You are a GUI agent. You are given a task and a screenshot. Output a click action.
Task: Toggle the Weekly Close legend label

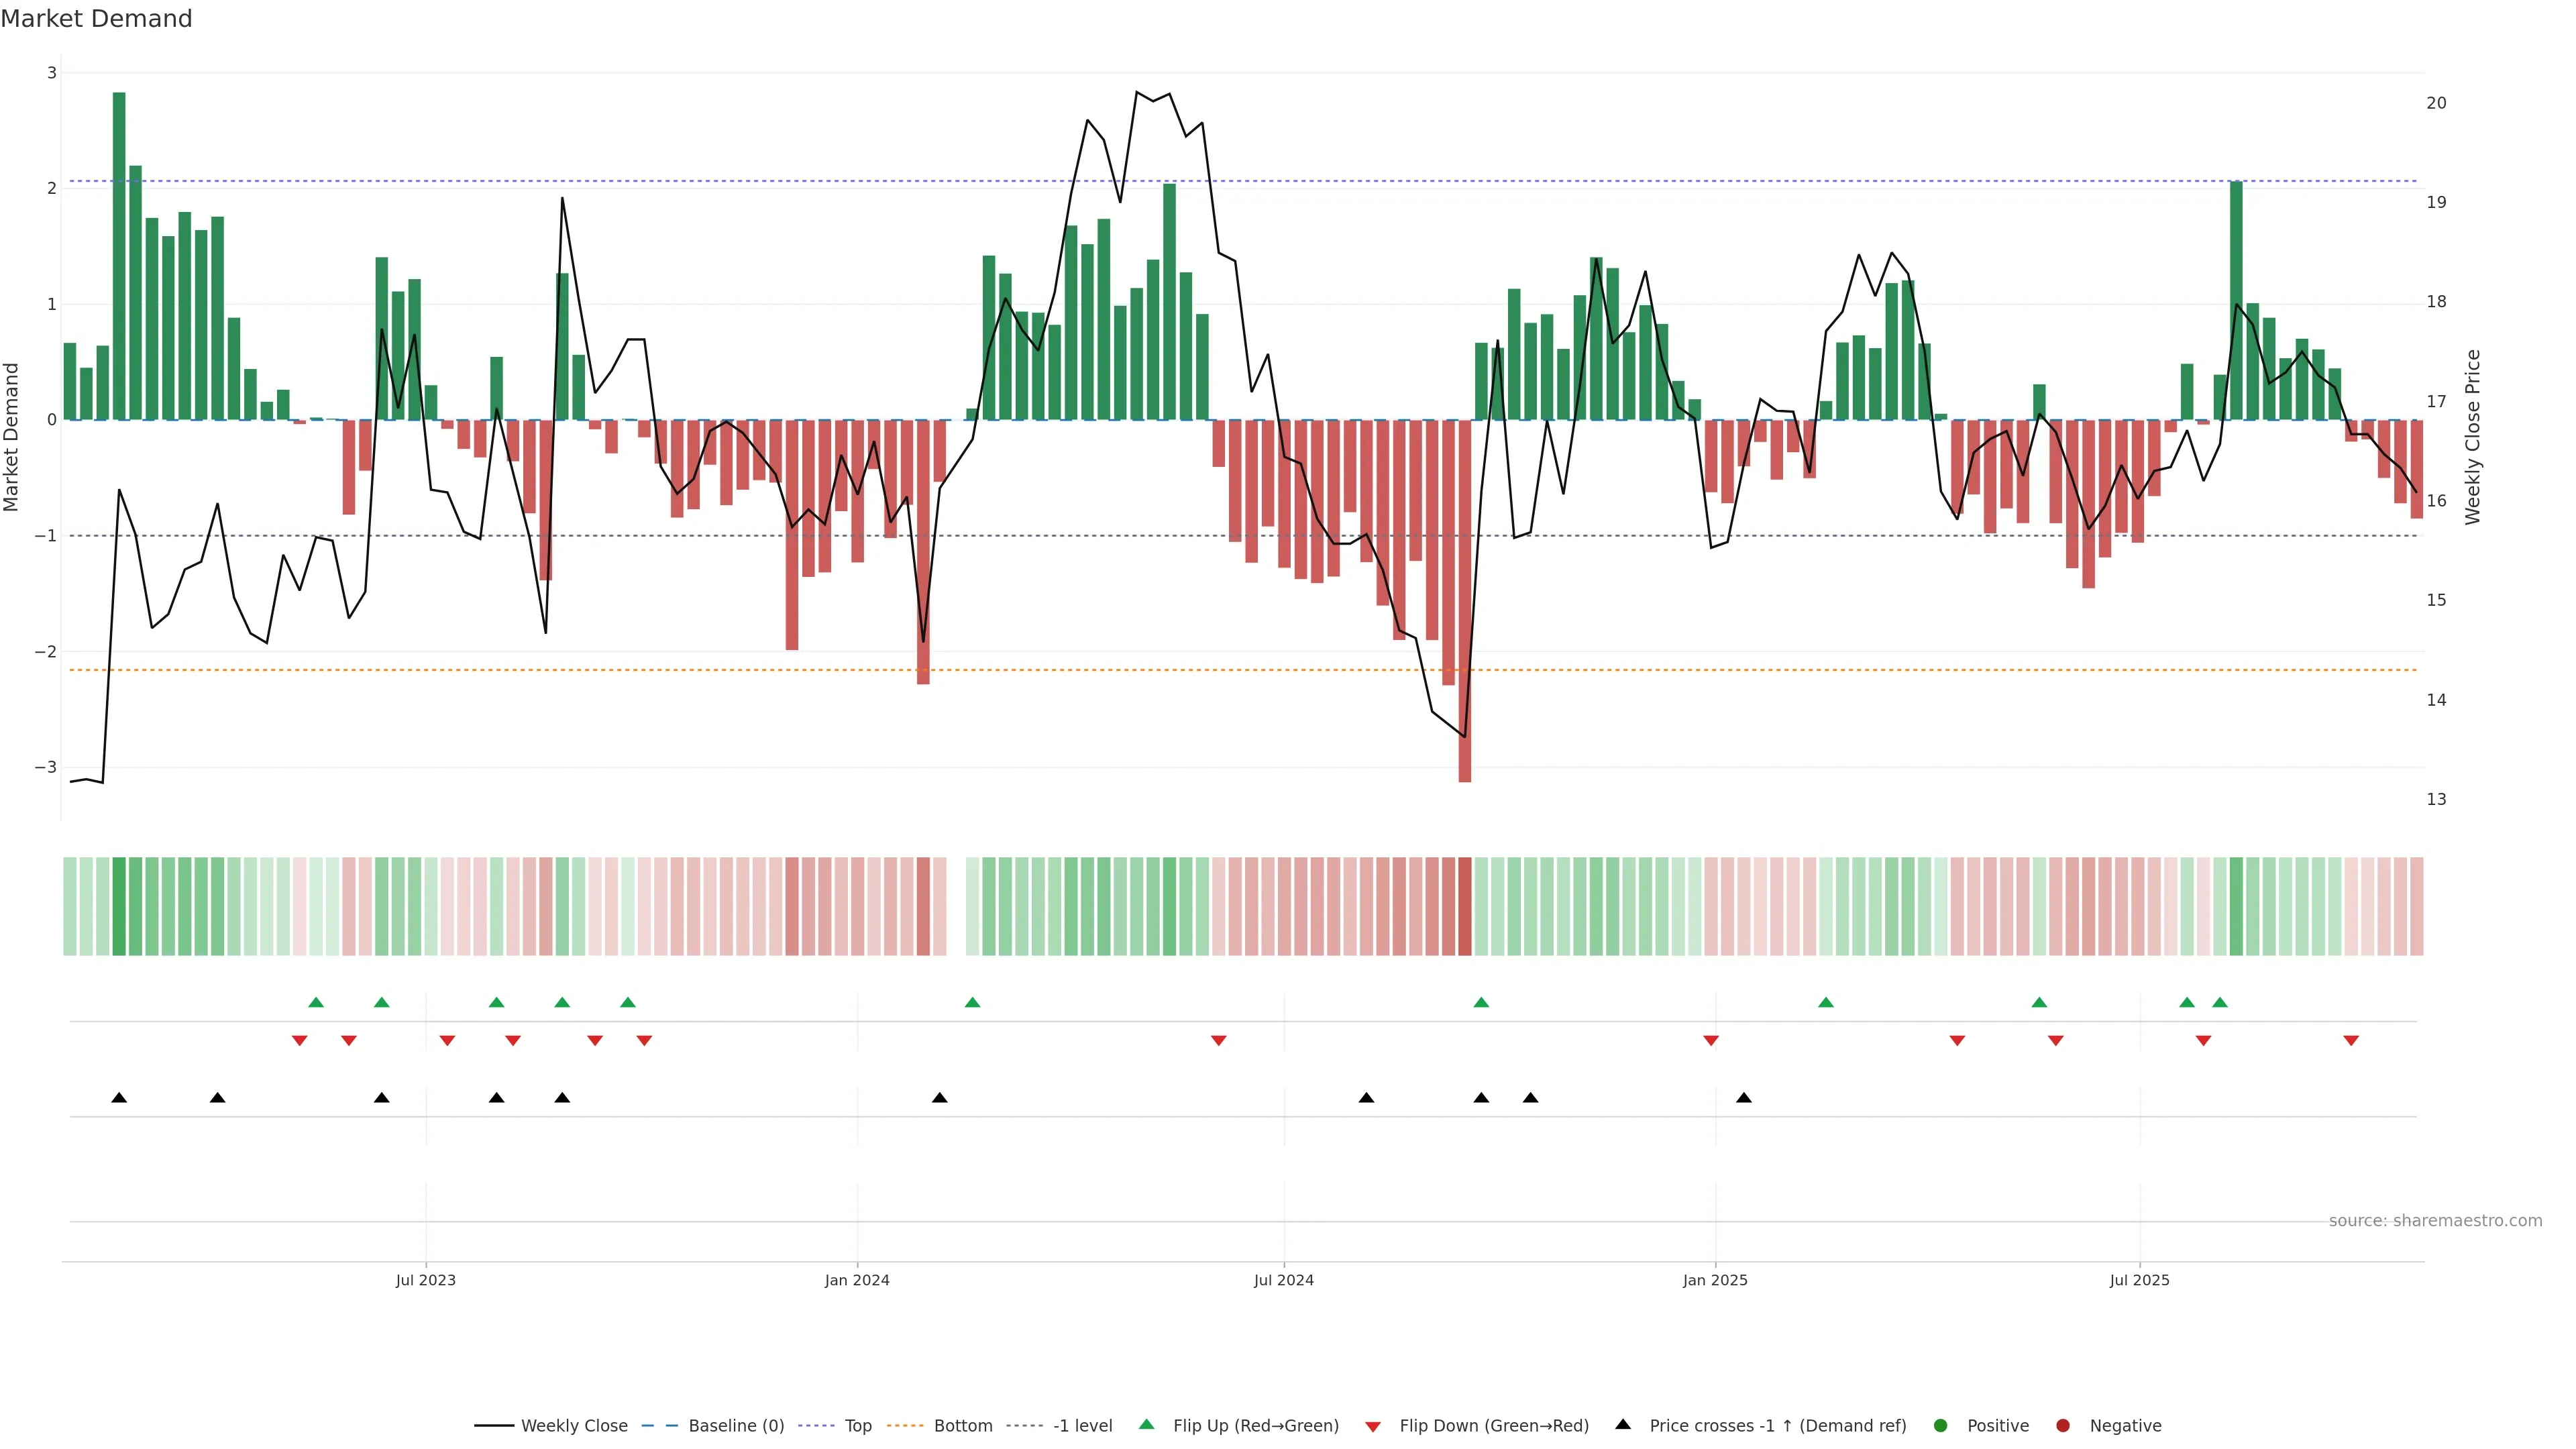tap(574, 1425)
